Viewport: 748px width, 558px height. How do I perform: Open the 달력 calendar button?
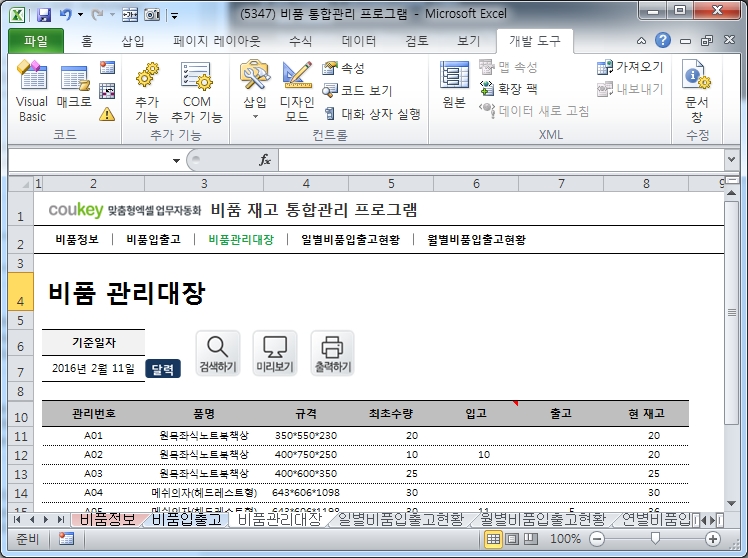pos(163,369)
